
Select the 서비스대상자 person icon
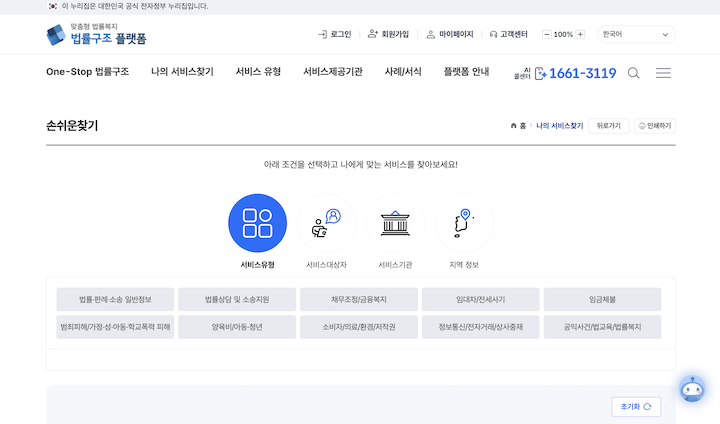326,223
